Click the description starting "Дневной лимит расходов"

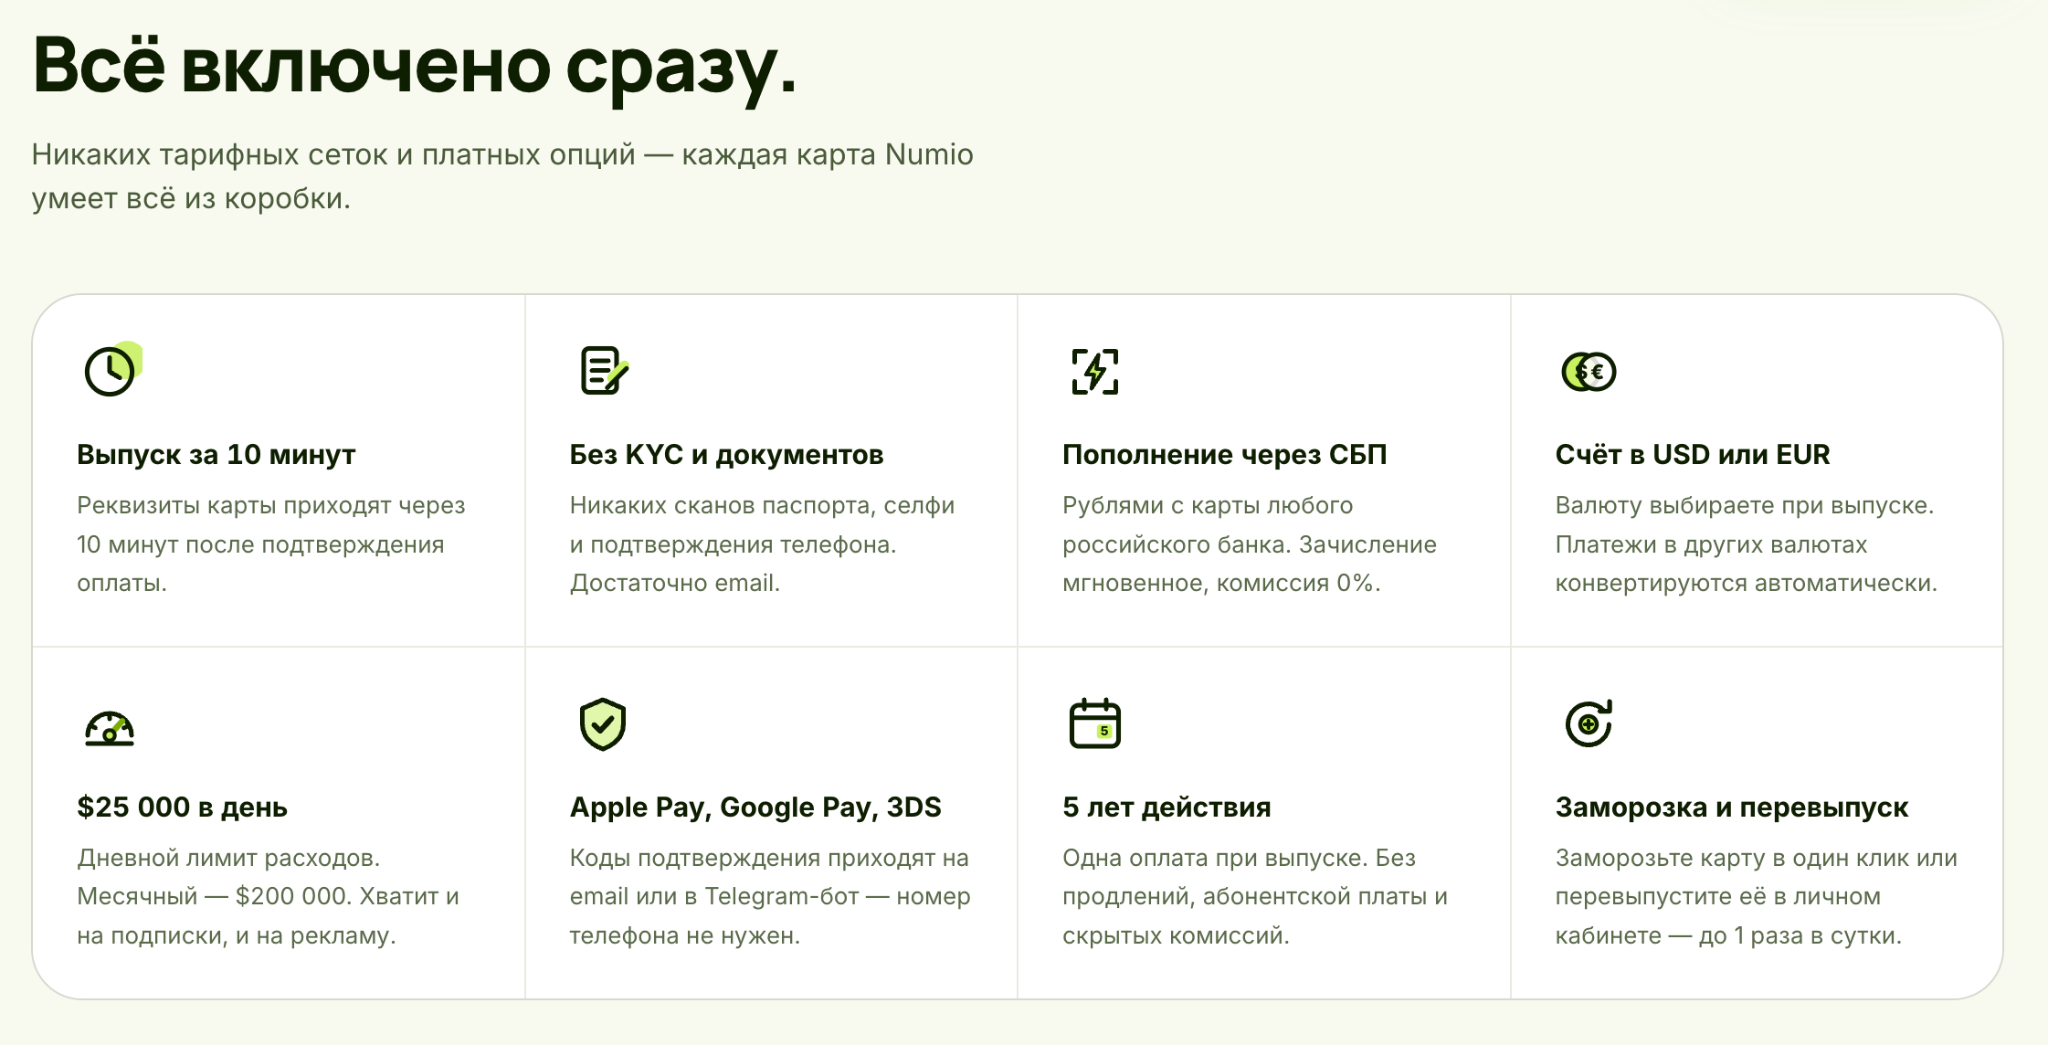268,897
